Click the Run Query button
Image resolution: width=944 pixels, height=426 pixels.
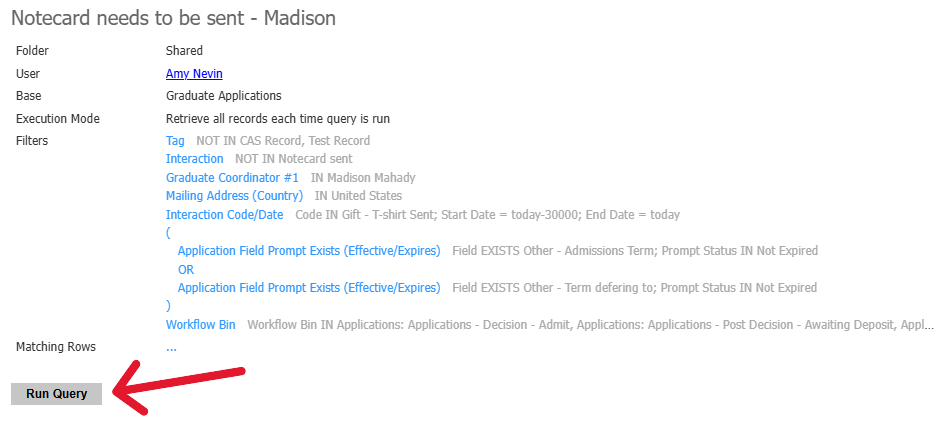(x=56, y=394)
